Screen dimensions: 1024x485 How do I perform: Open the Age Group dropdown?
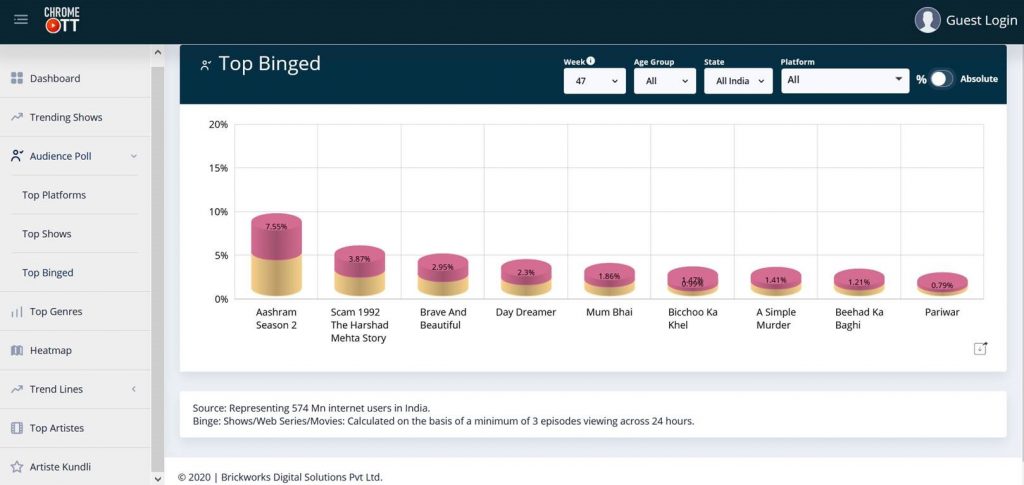664,81
